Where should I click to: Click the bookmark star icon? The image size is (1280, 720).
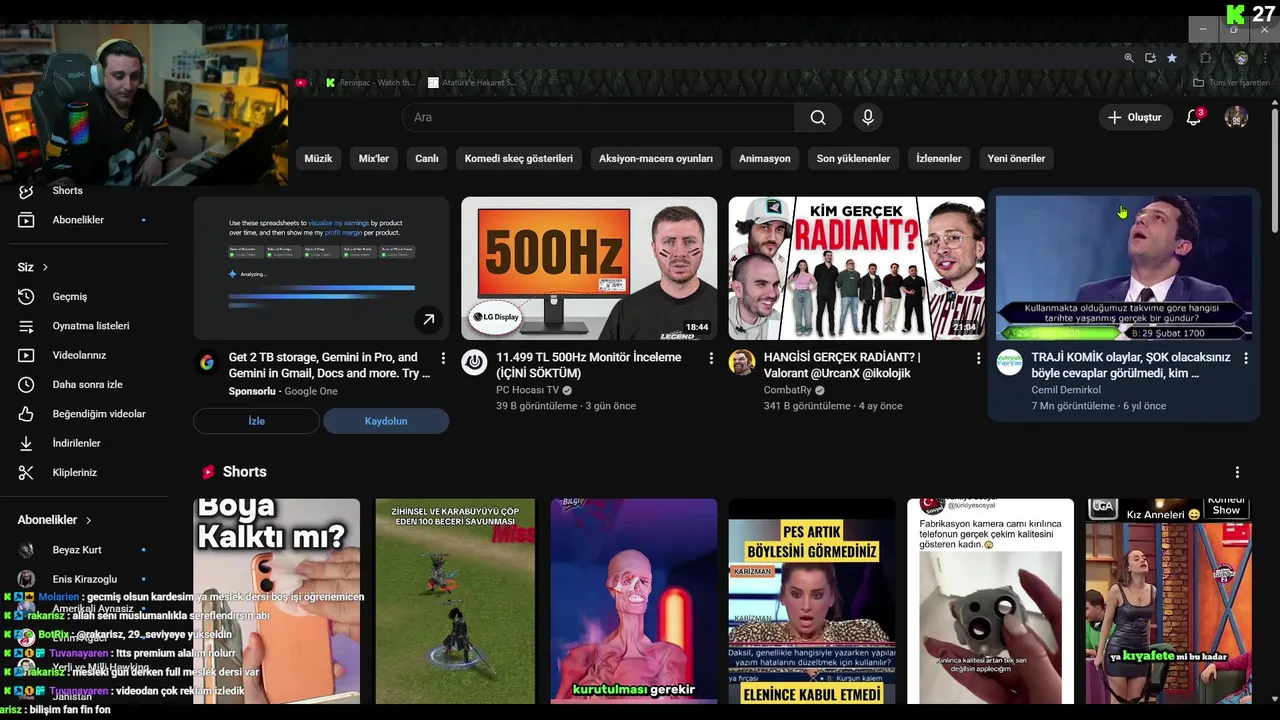click(x=1172, y=58)
